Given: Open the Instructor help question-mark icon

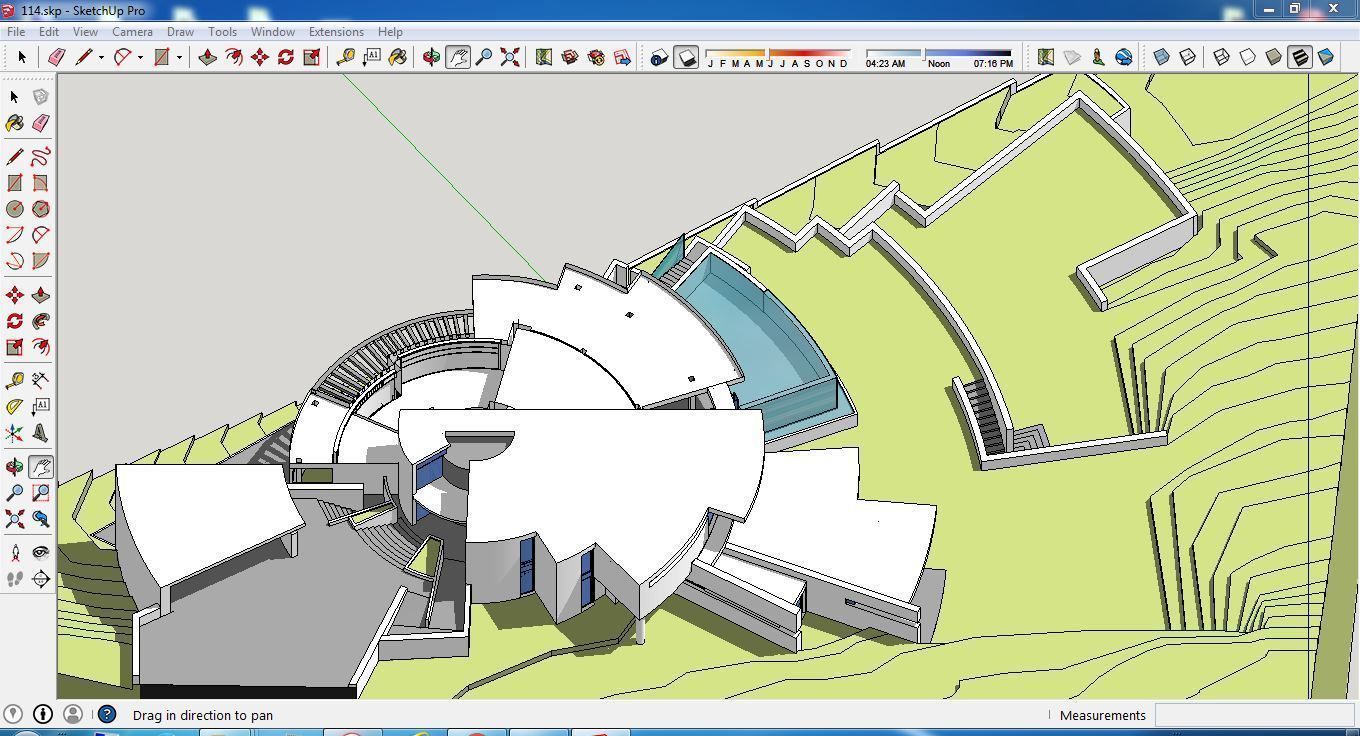Looking at the screenshot, I should (107, 714).
